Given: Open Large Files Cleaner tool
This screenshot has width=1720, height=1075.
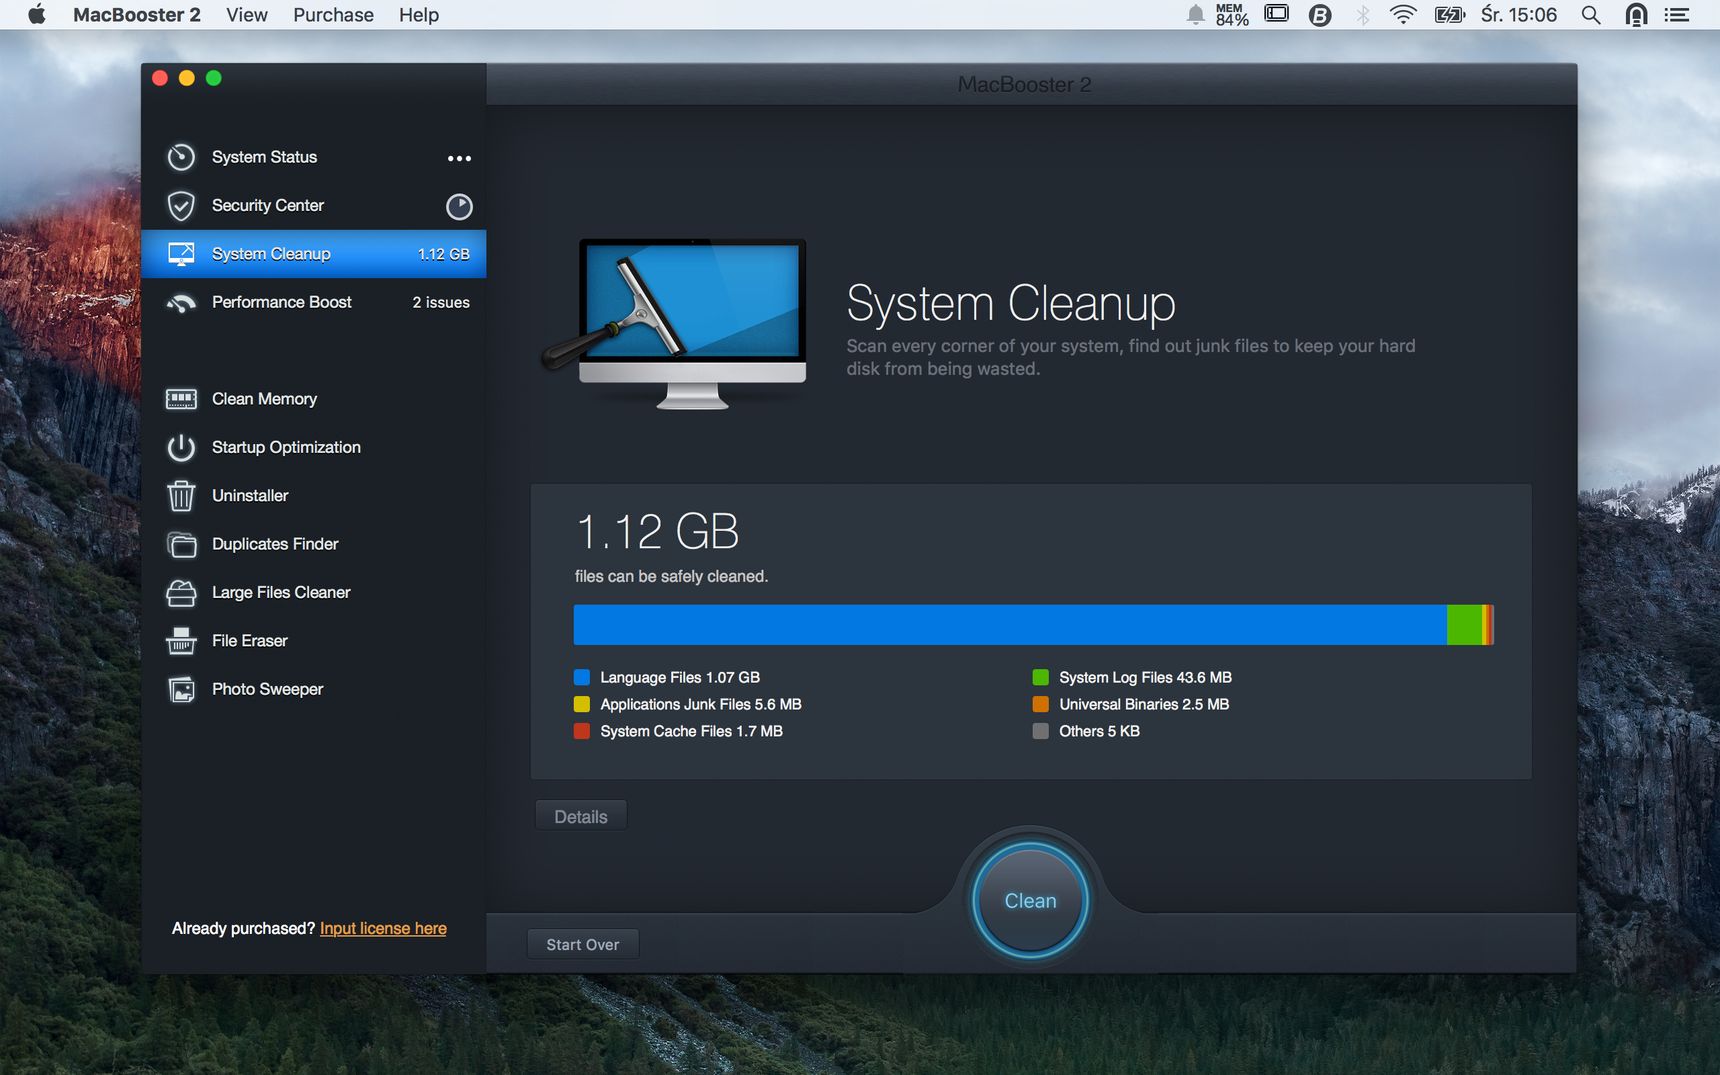Looking at the screenshot, I should click(314, 593).
